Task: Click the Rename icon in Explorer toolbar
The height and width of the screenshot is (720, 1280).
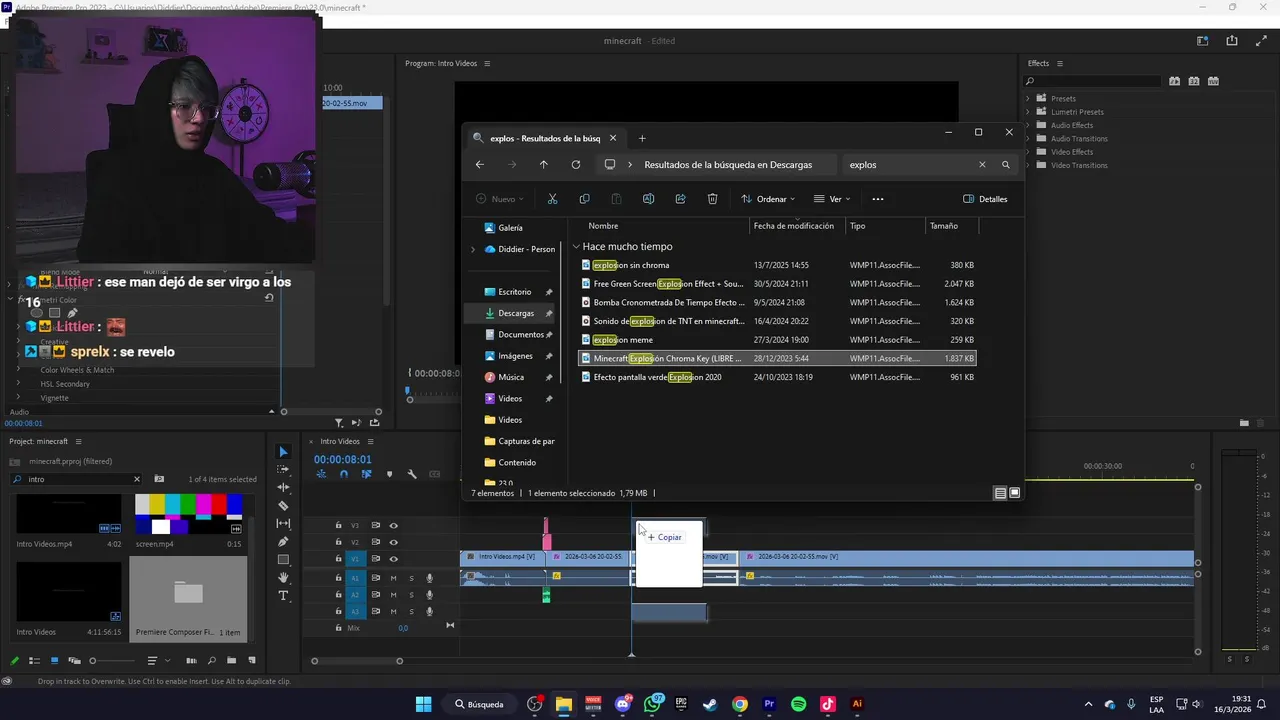Action: 648,199
